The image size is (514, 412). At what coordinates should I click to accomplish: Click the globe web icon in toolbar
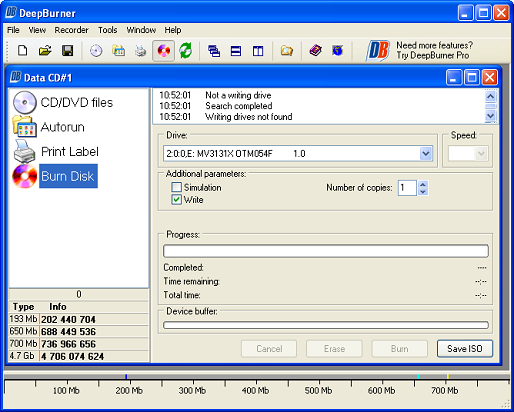point(338,51)
